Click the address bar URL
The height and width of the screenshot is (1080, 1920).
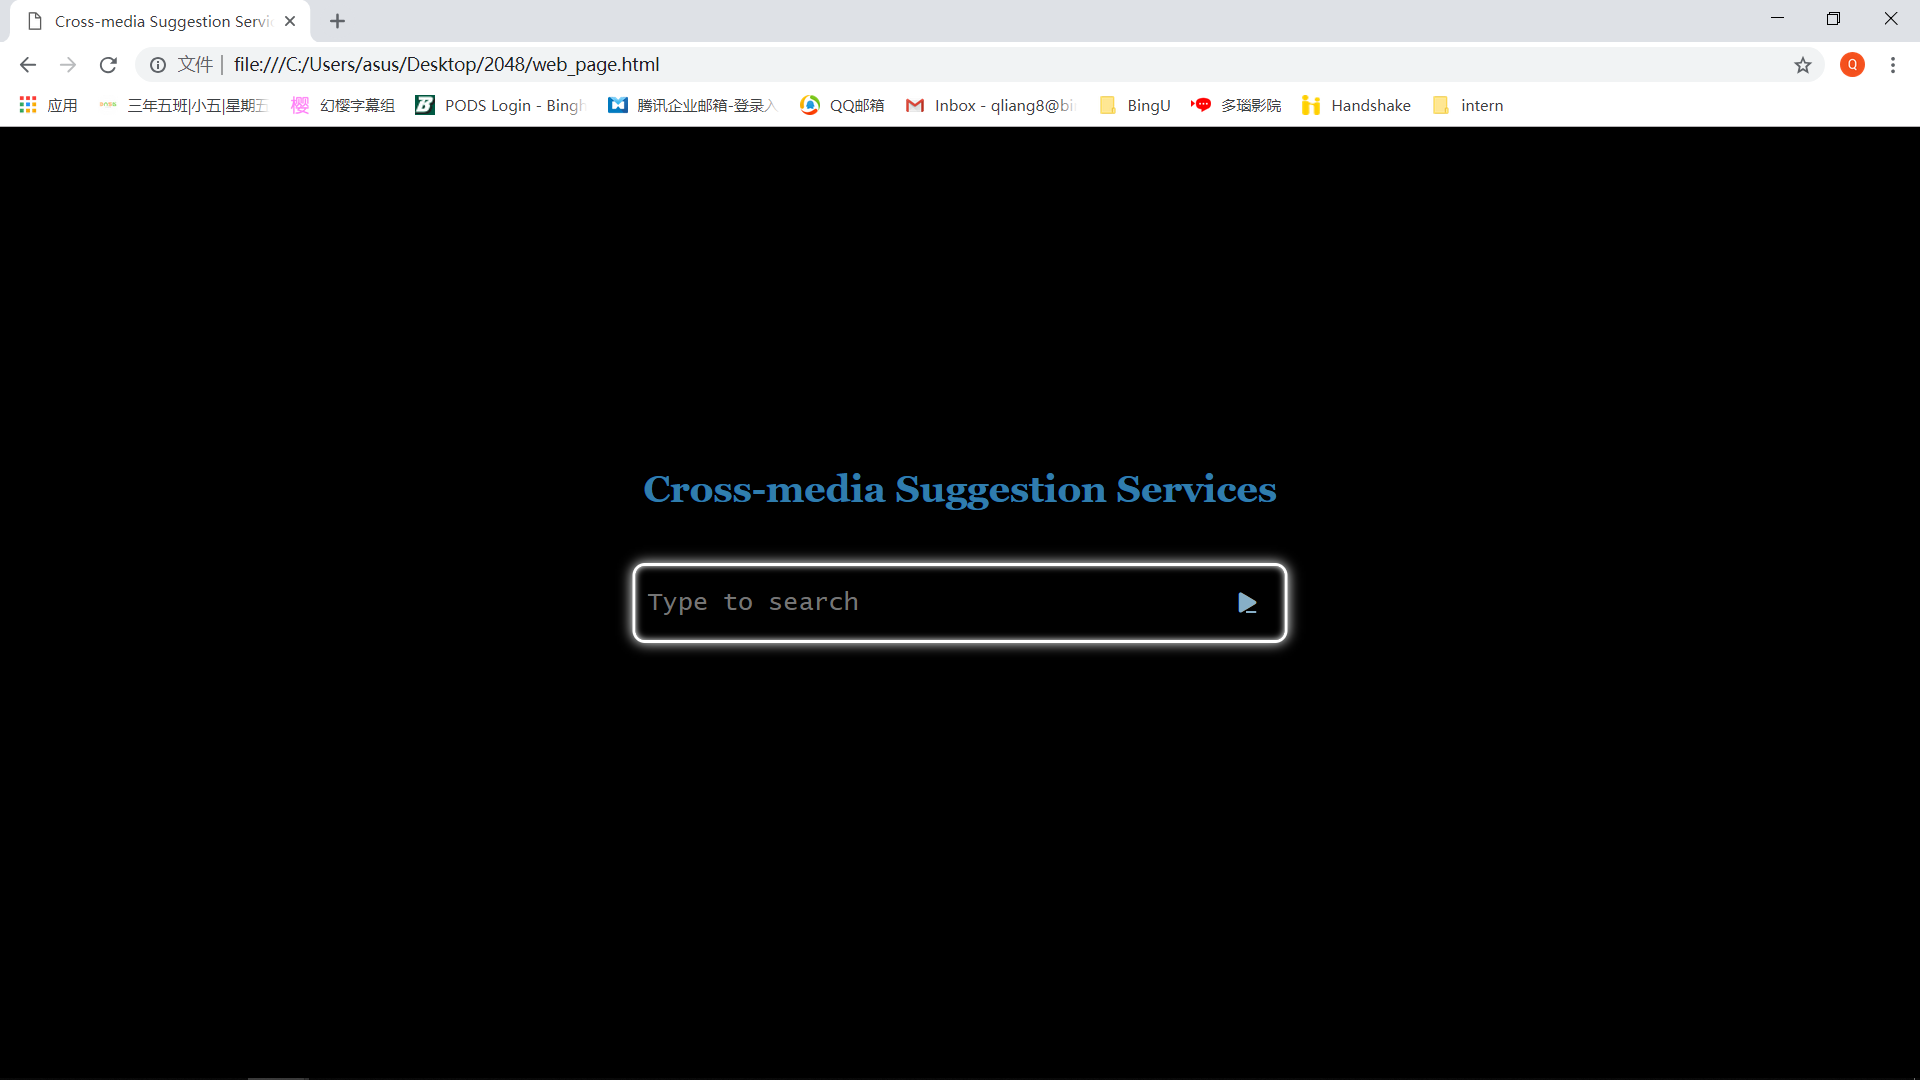[446, 65]
